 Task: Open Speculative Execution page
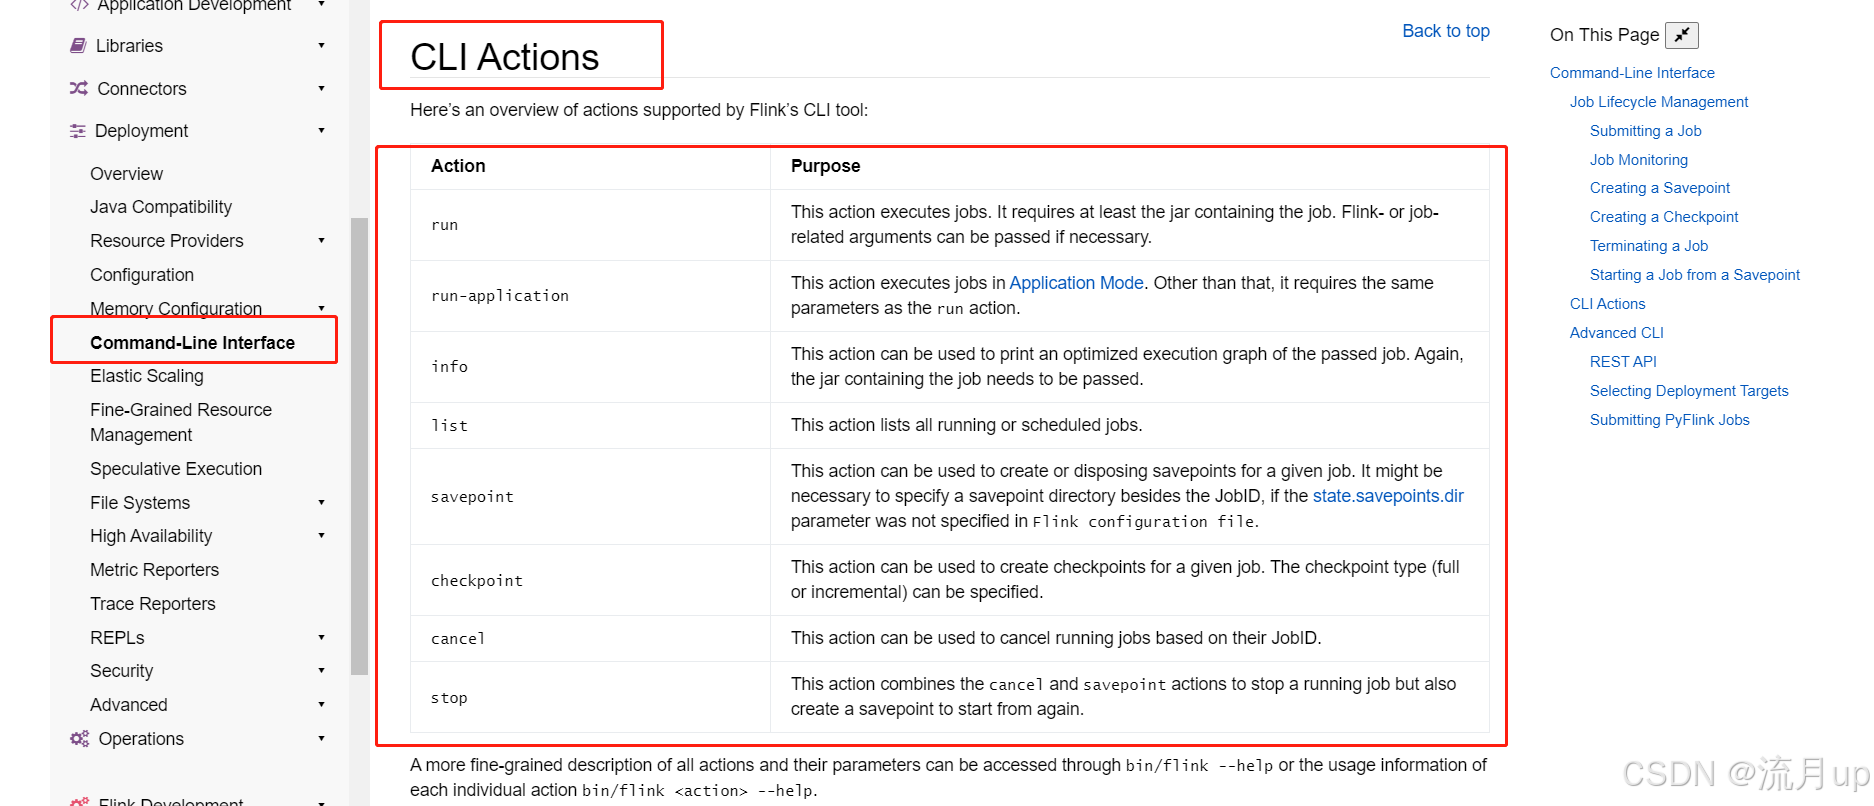pyautogui.click(x=176, y=469)
